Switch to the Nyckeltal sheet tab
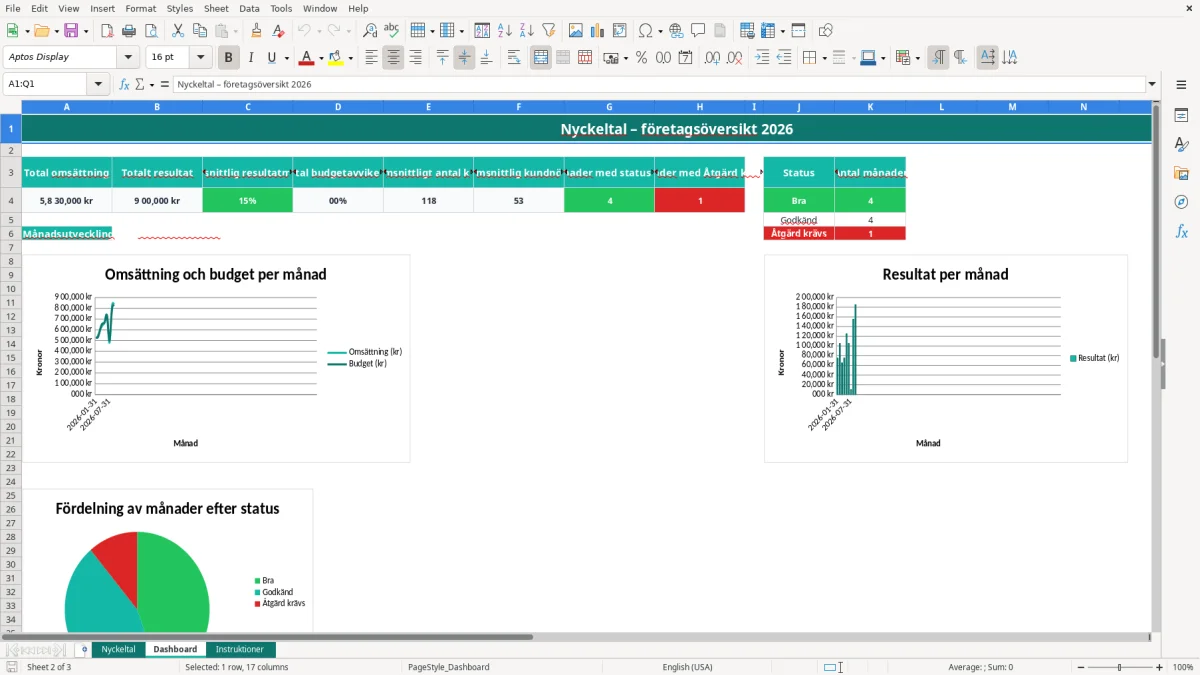The width and height of the screenshot is (1200, 675). pyautogui.click(x=118, y=649)
